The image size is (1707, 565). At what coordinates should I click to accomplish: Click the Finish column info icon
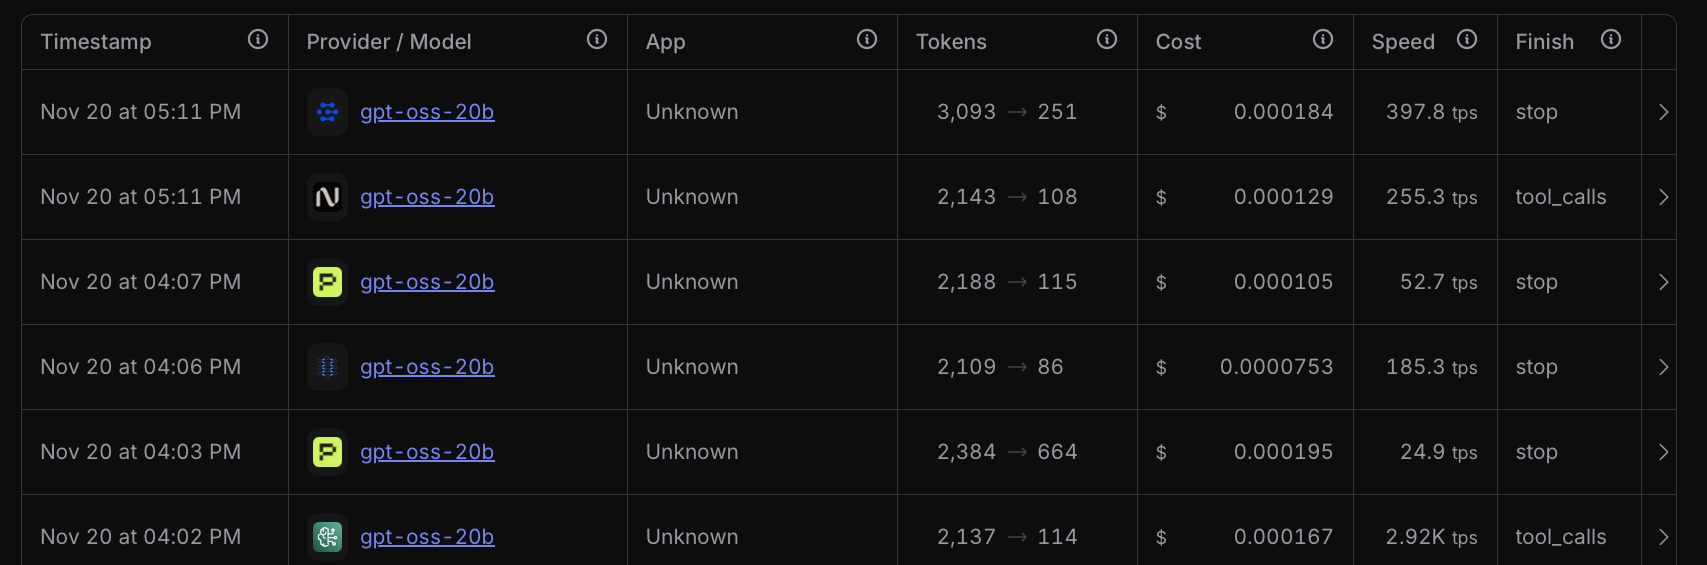[1611, 40]
